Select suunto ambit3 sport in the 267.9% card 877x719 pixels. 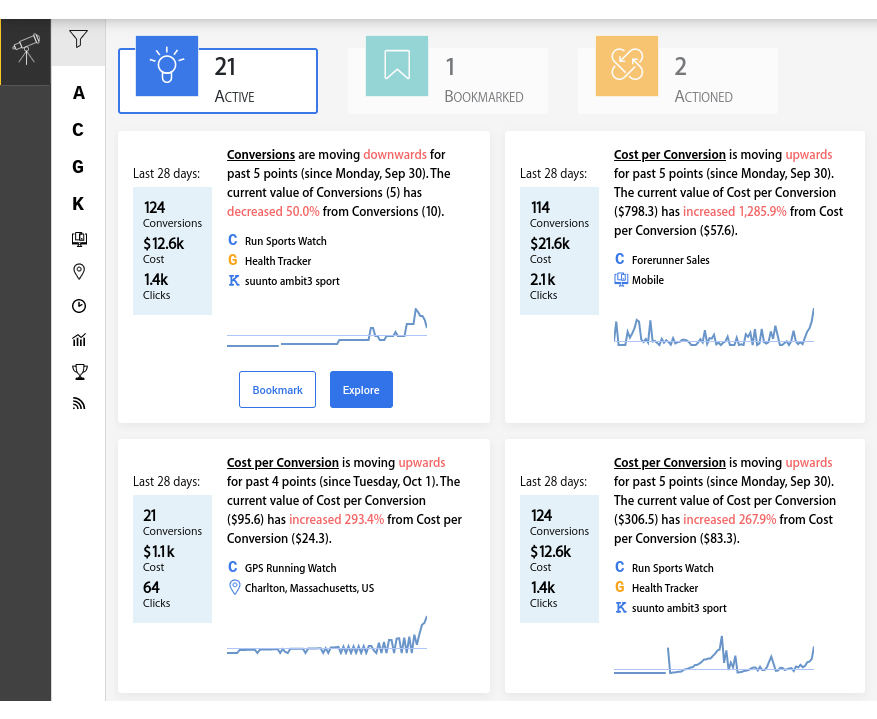[x=679, y=608]
